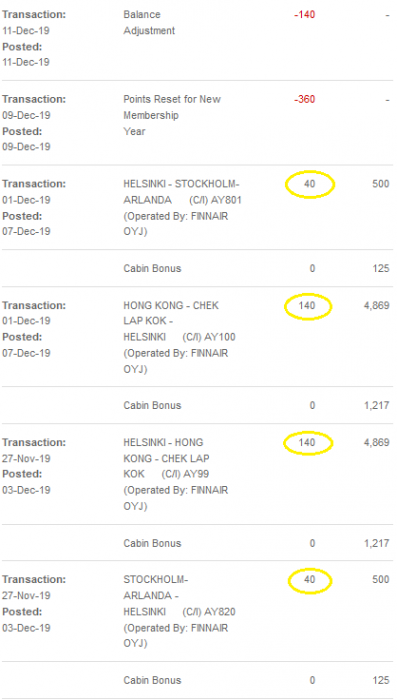Select the -360 points reset value
This screenshot has height=700, width=397.
click(x=305, y=99)
